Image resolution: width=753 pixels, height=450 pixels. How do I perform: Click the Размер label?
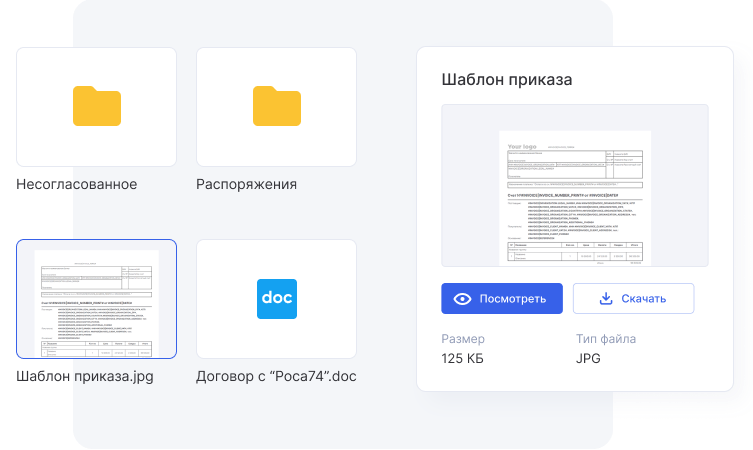463,339
